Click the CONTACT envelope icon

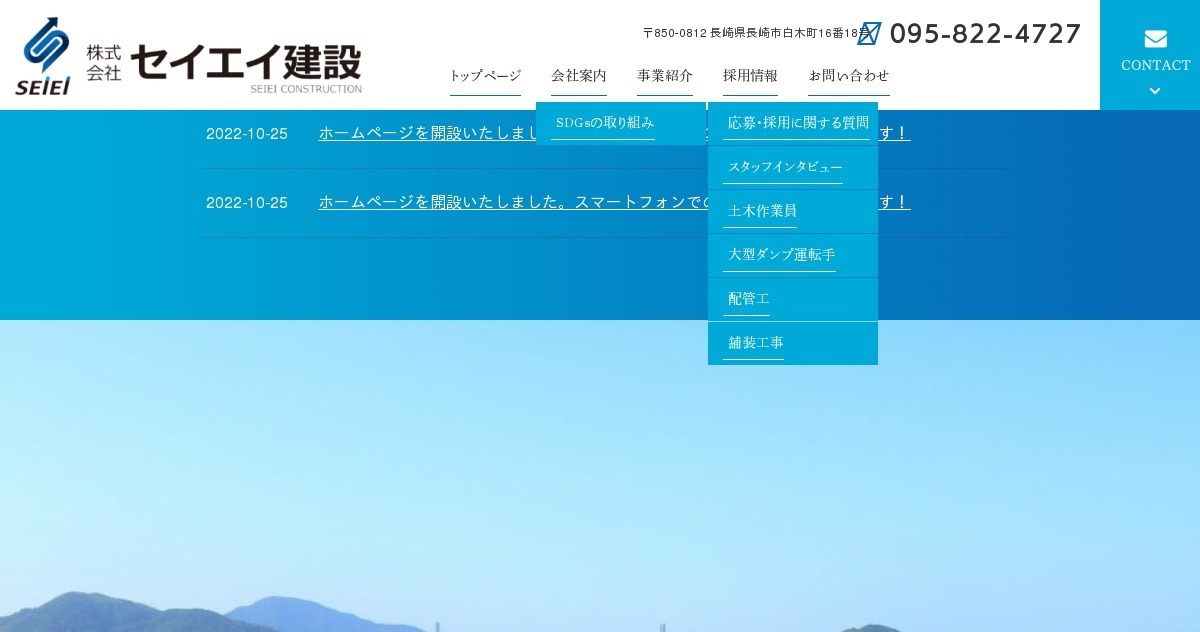pyautogui.click(x=1155, y=38)
